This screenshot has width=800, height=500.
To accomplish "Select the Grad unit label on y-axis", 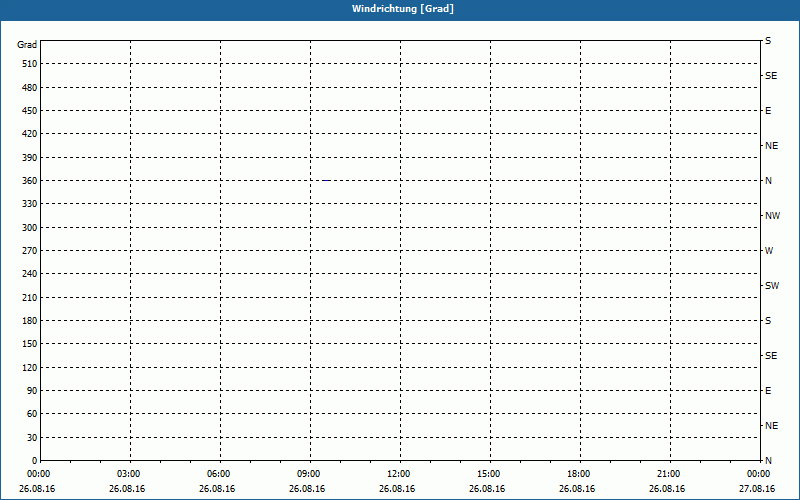I will coord(27,45).
